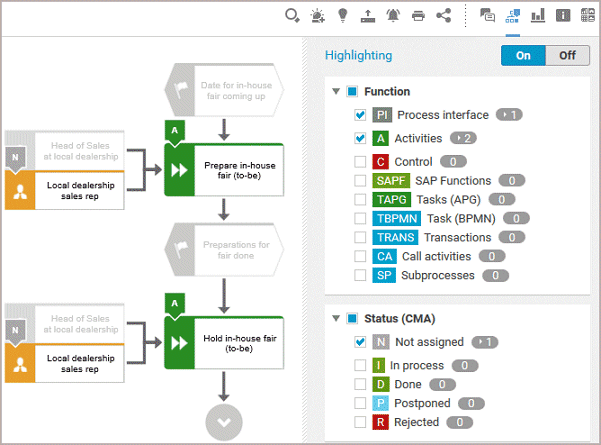
Task: Click the On highlighting button
Action: 523,56
